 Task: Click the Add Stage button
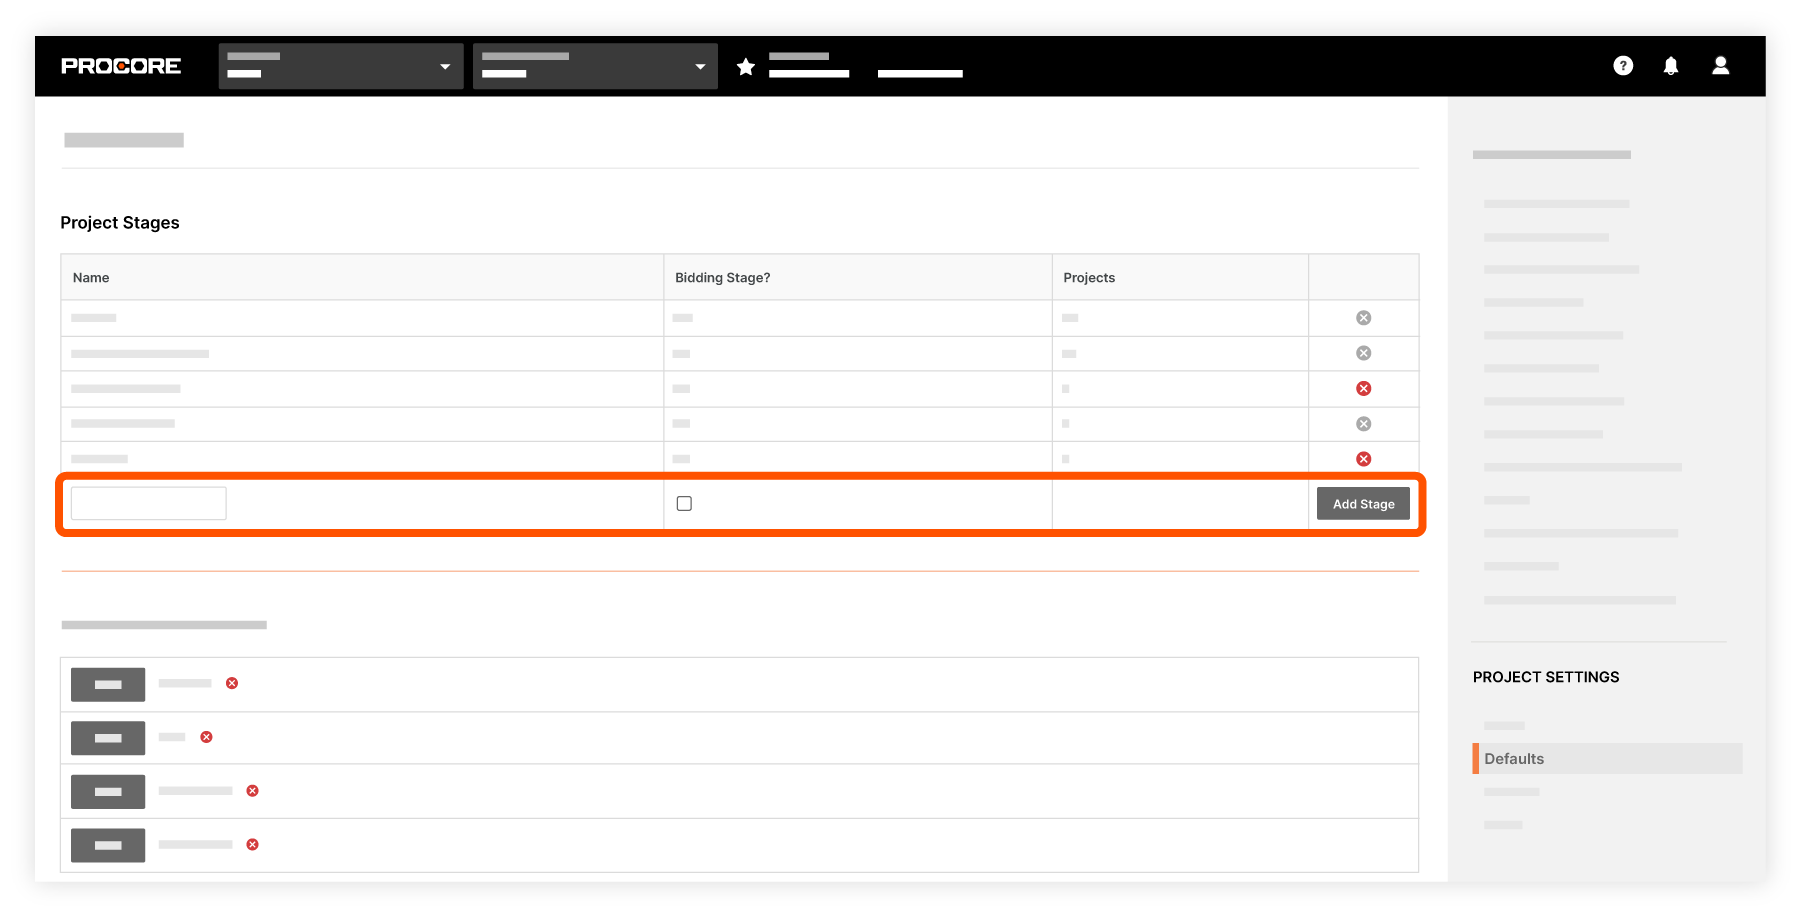pyautogui.click(x=1363, y=503)
